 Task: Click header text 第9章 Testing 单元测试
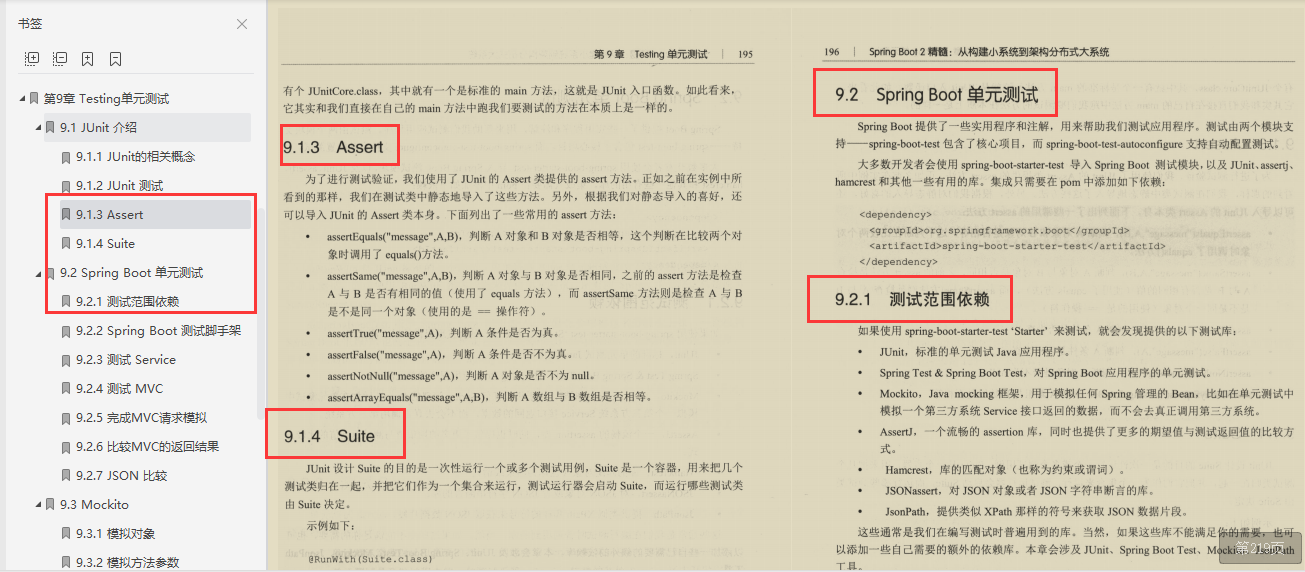click(650, 54)
